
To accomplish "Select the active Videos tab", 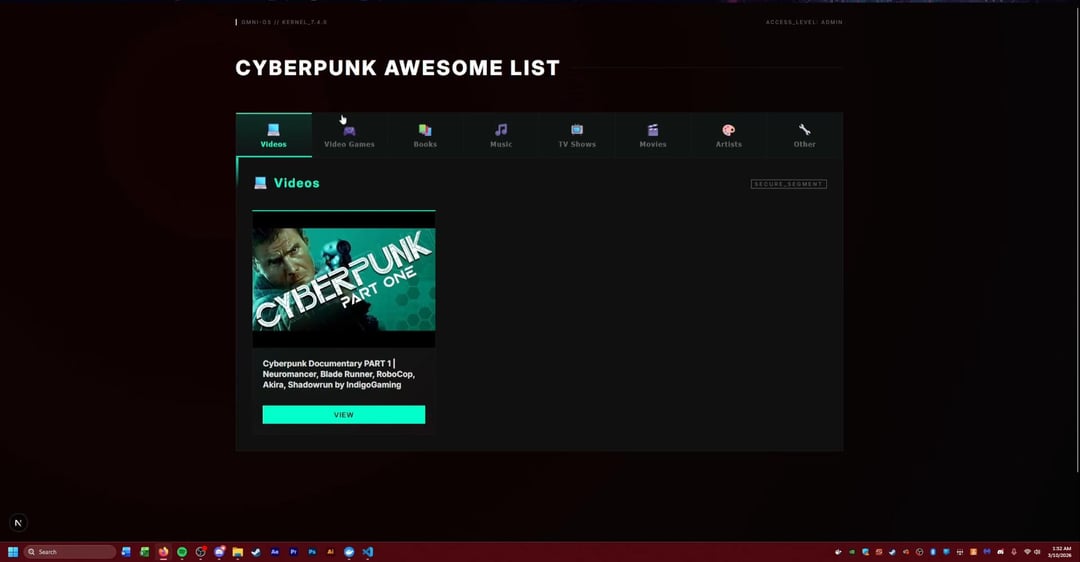I will [273, 135].
